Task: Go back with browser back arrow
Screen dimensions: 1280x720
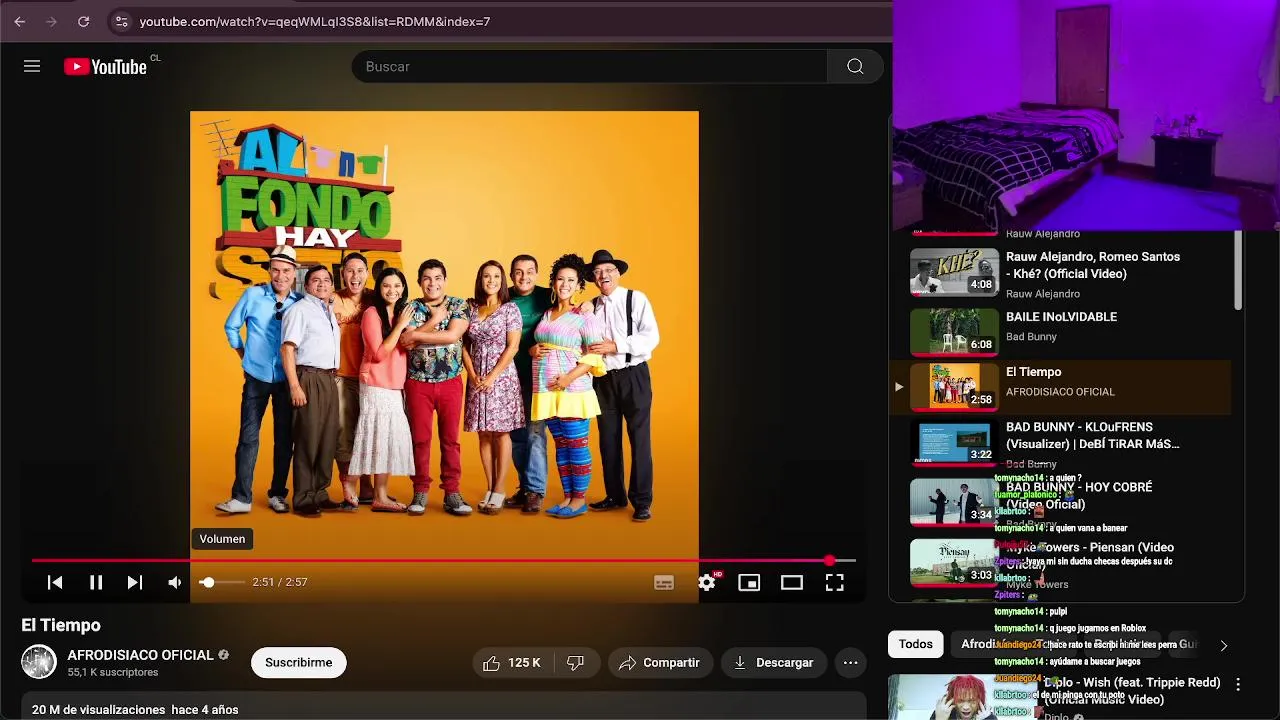Action: [19, 21]
